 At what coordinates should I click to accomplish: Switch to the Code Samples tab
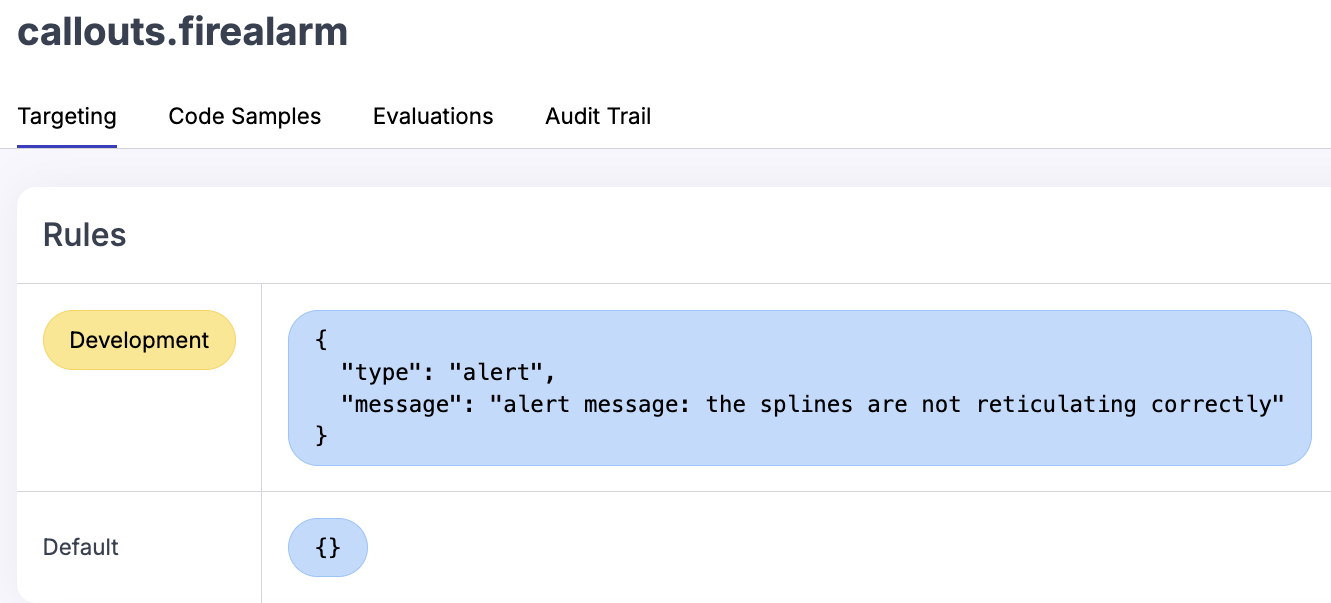click(x=244, y=116)
